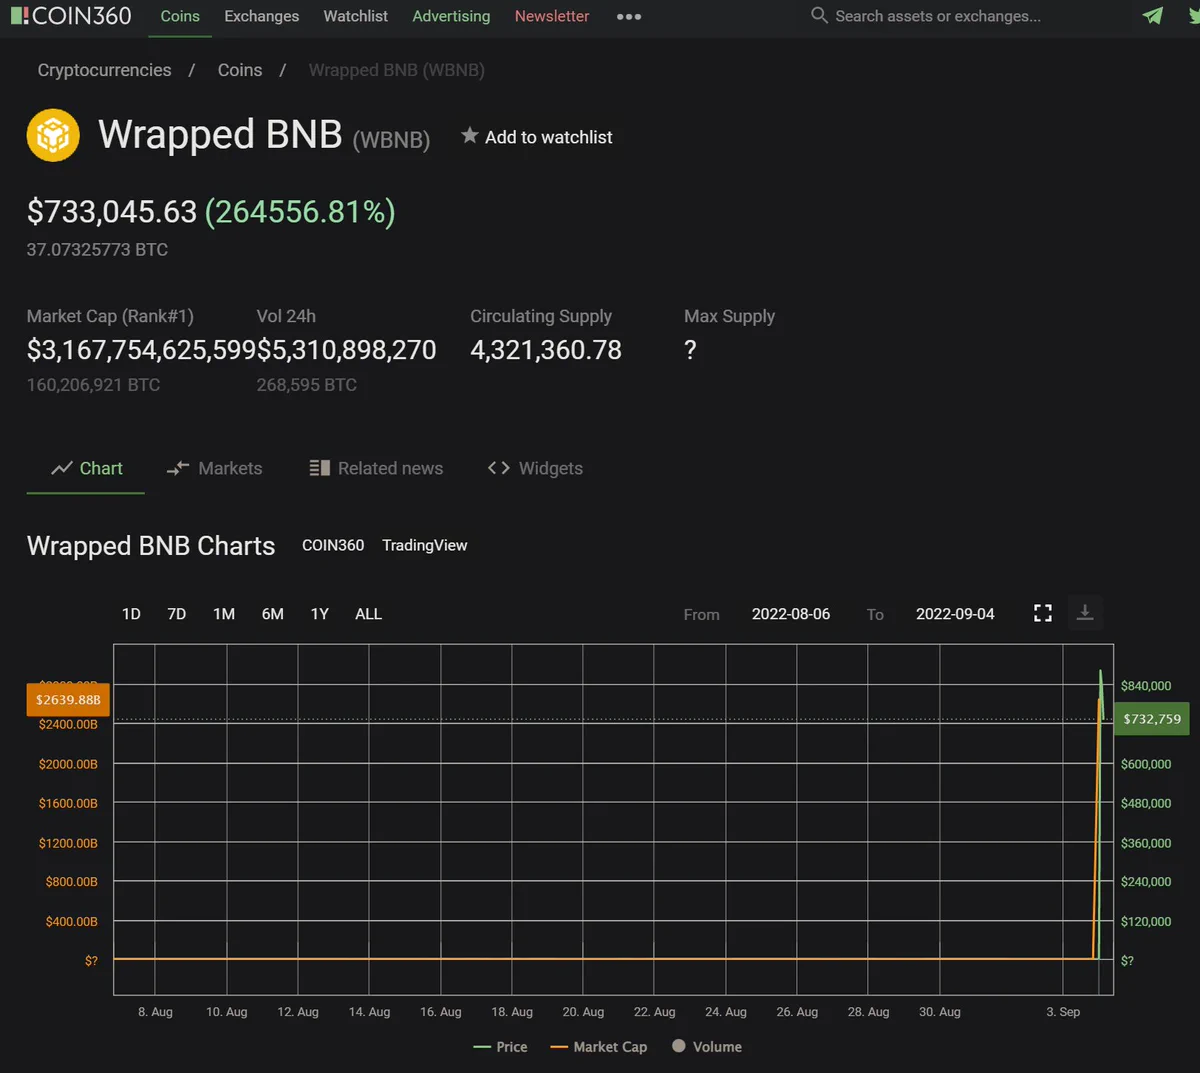Screen dimensions: 1200x1073
Task: Click the $840,000 price axis label
Action: click(1146, 686)
